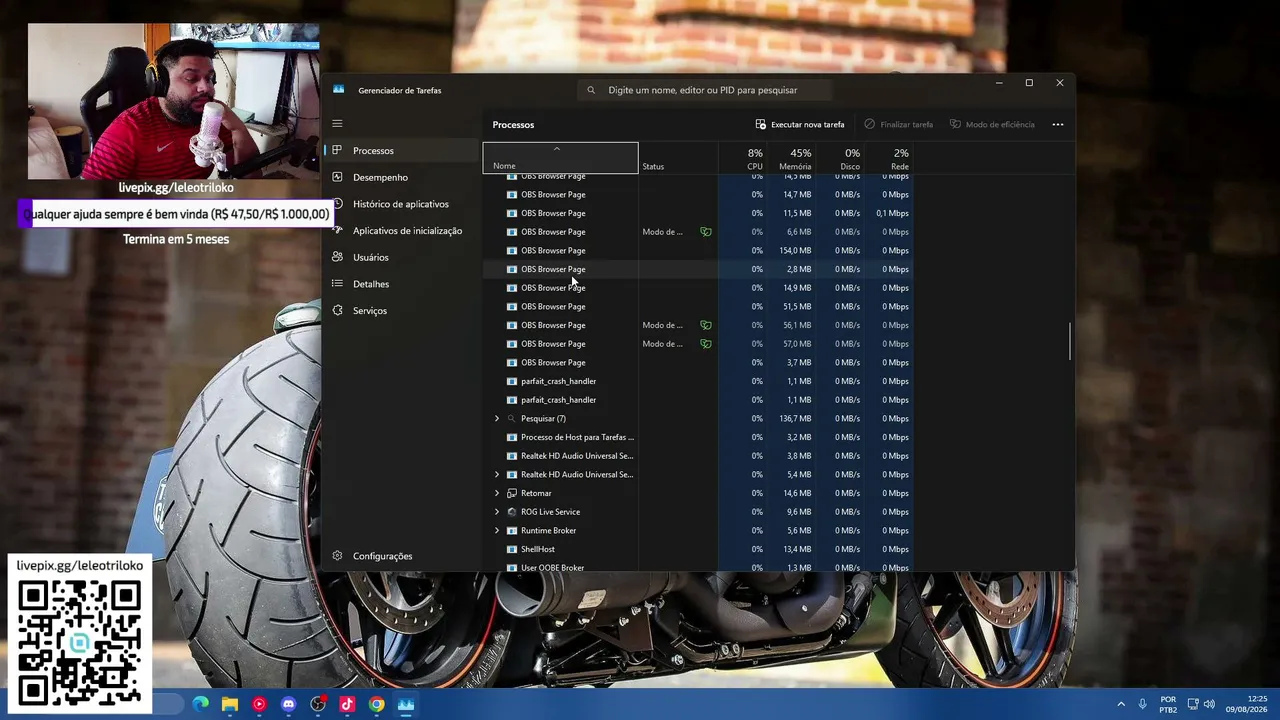Screen dimensions: 1280x720
Task: Open Aplicativos de inicialização tab
Action: (x=402, y=231)
